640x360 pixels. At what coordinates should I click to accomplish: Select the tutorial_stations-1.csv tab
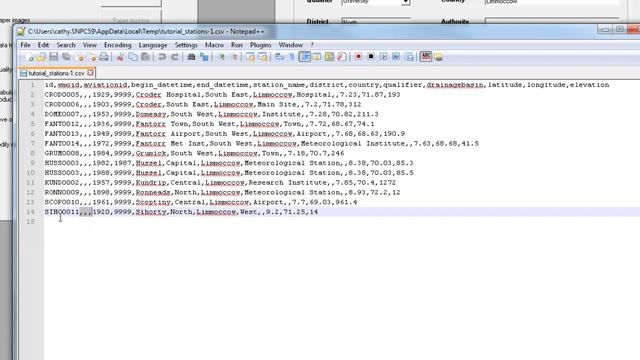coord(56,73)
